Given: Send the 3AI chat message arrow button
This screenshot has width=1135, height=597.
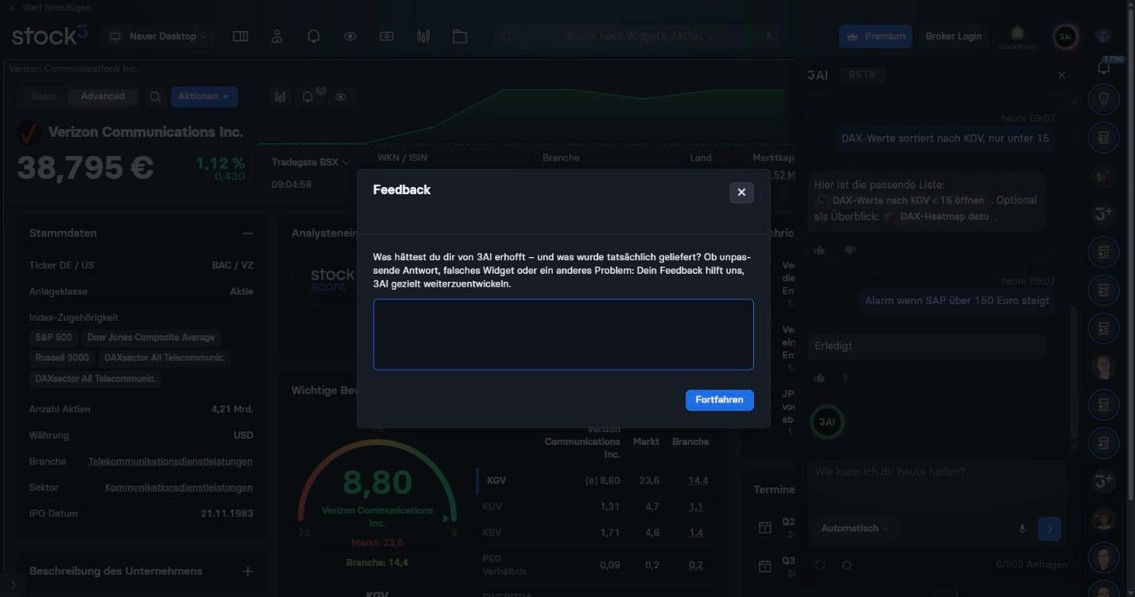Looking at the screenshot, I should click(1049, 529).
